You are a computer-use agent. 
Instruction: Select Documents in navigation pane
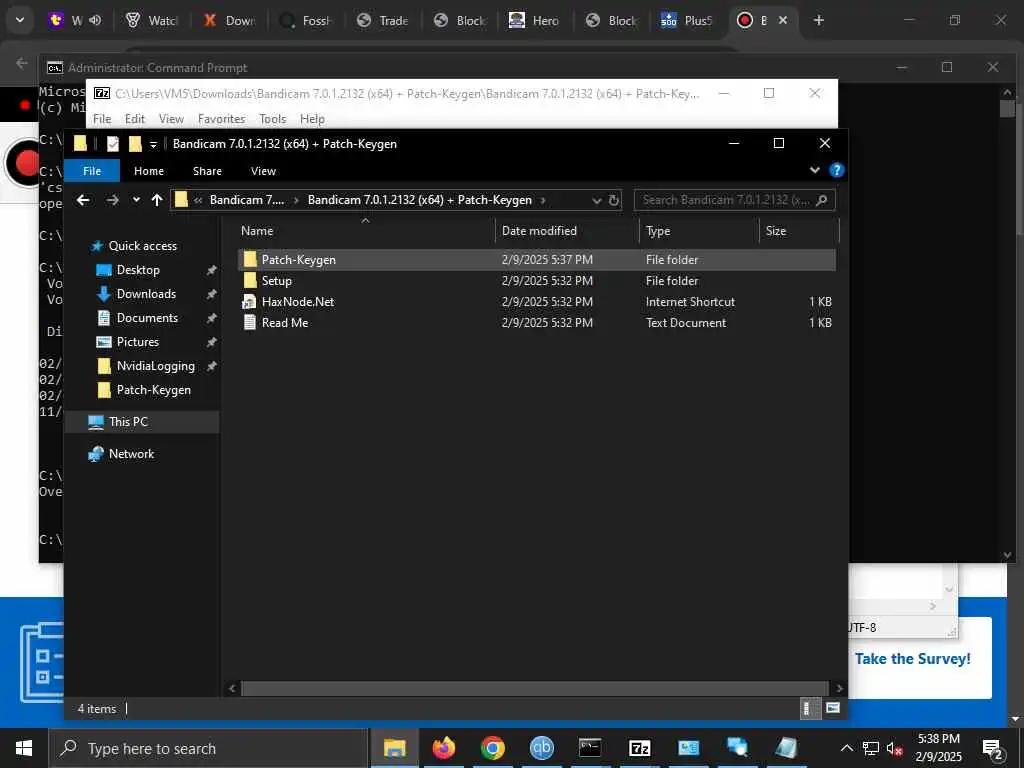(147, 318)
